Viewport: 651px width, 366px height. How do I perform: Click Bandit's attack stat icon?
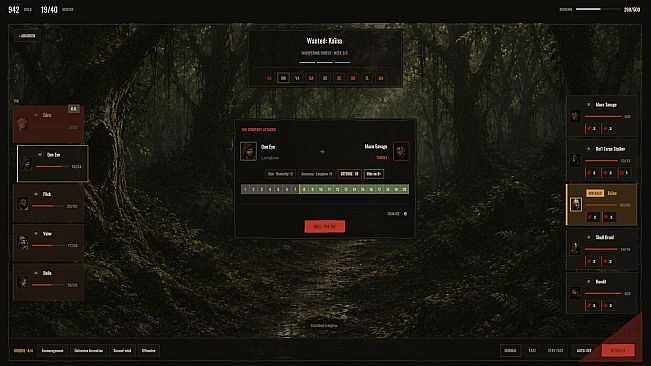590,305
